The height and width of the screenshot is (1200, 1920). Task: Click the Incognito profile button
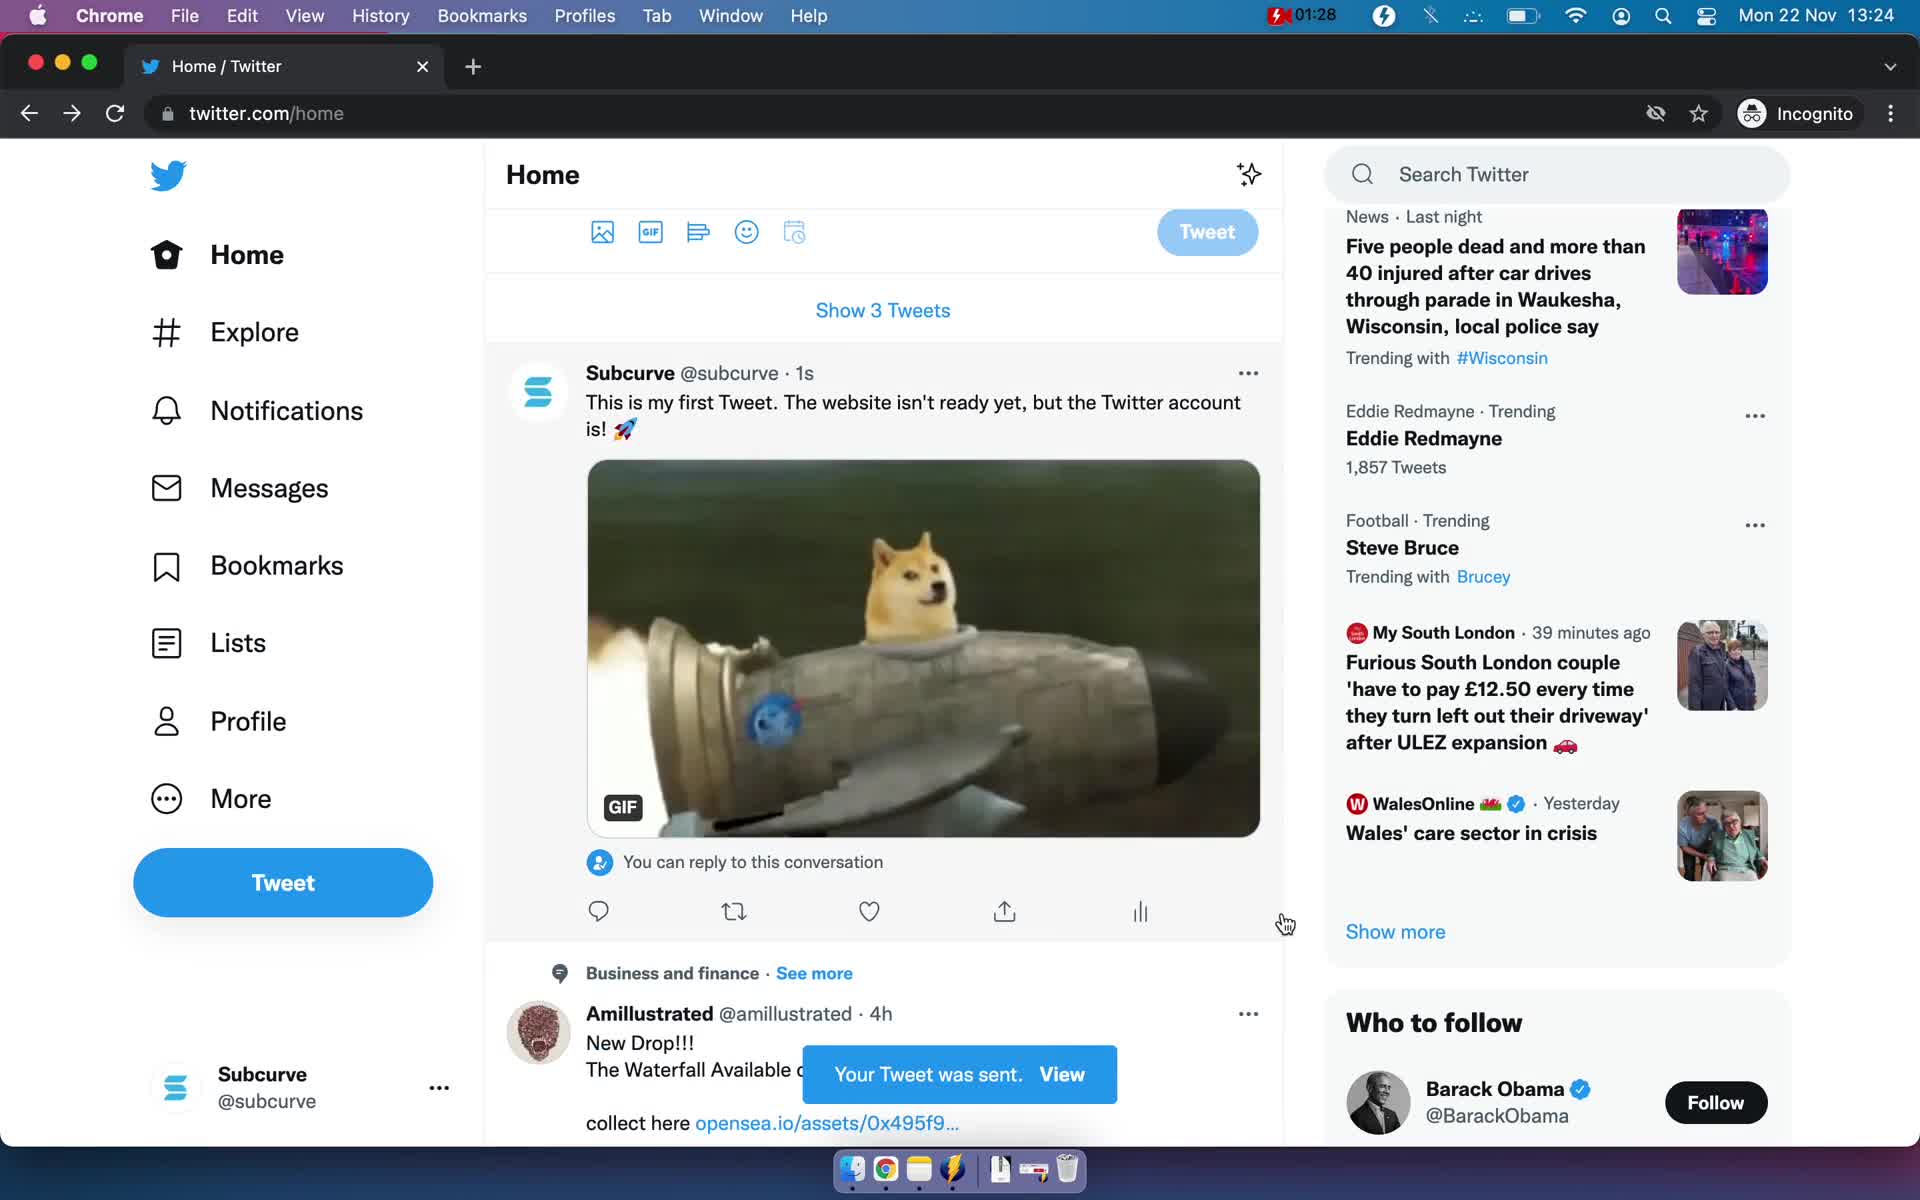tap(1797, 113)
